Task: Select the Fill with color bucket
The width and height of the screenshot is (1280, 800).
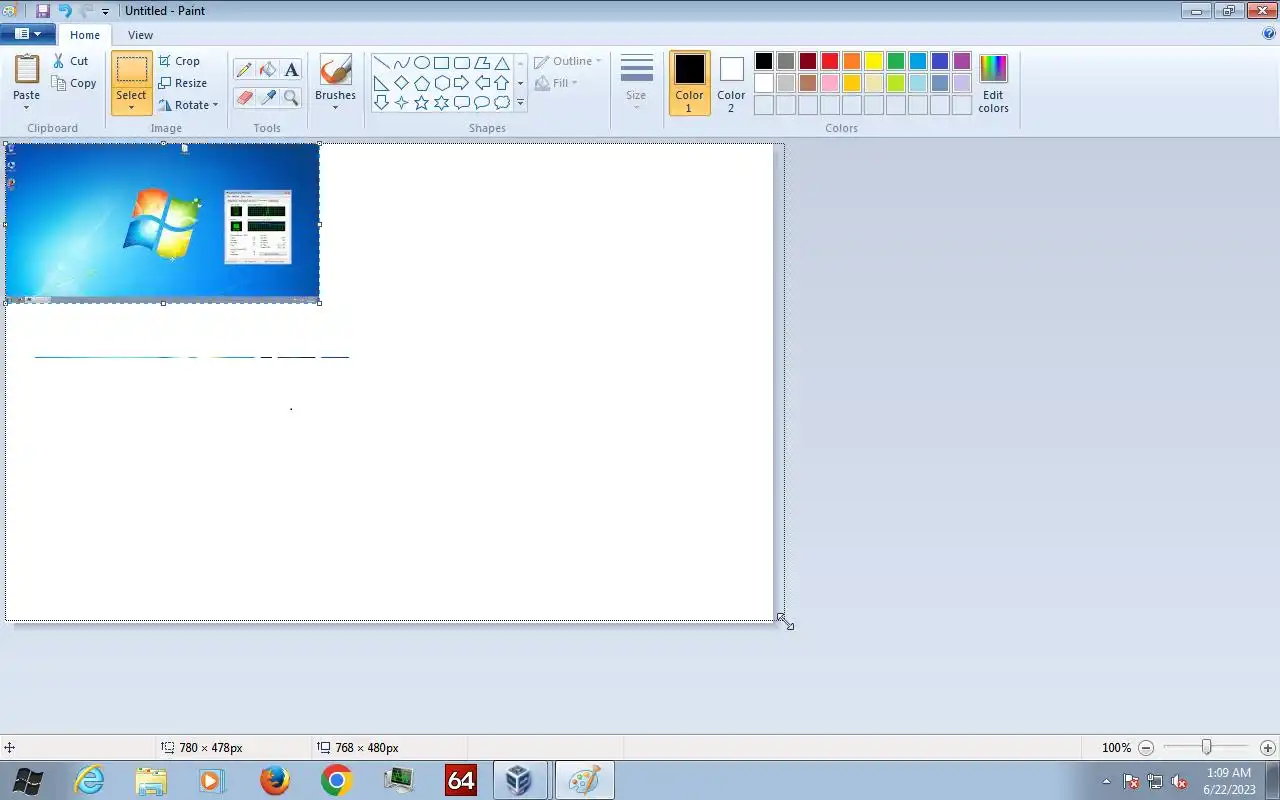Action: click(267, 69)
